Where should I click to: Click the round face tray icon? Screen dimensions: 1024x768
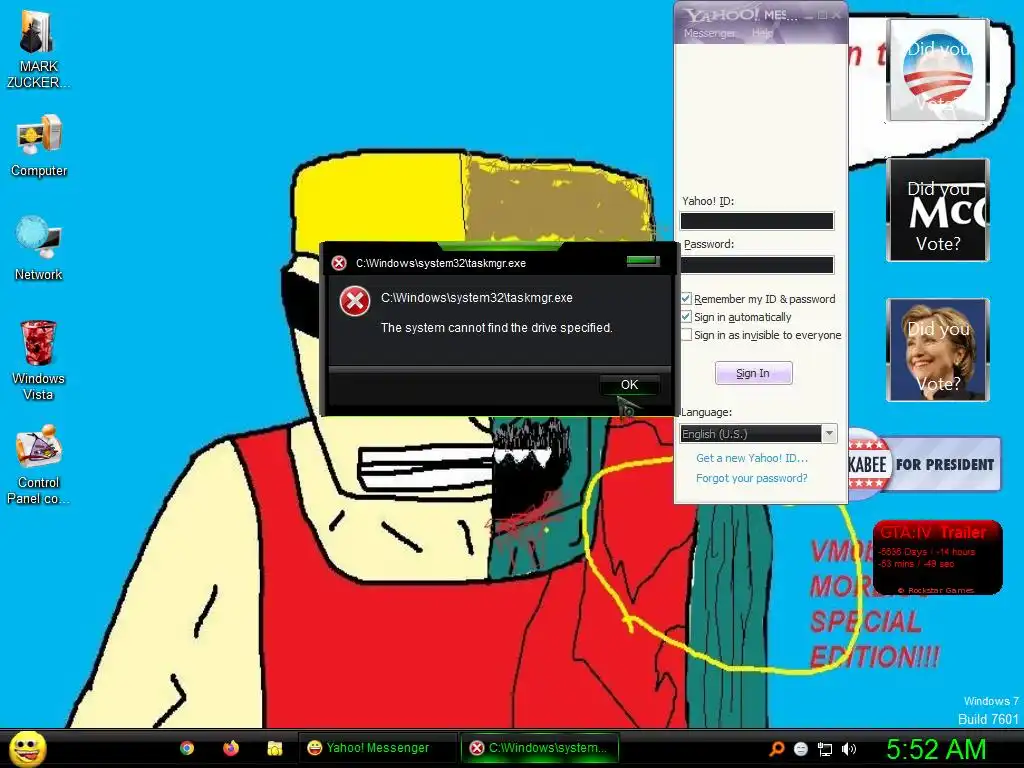[x=801, y=749]
